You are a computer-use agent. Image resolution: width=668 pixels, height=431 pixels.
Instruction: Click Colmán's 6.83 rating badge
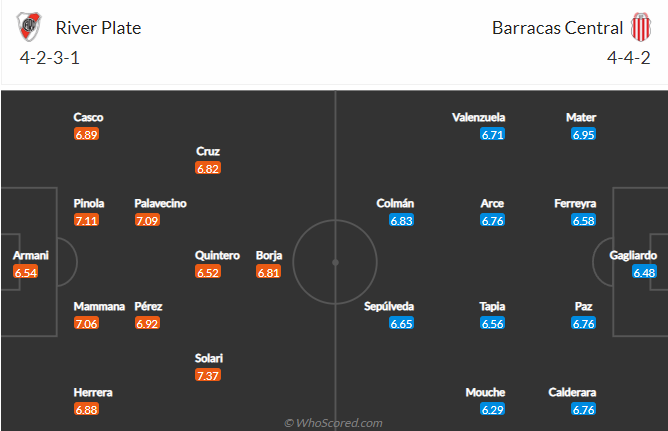(401, 220)
